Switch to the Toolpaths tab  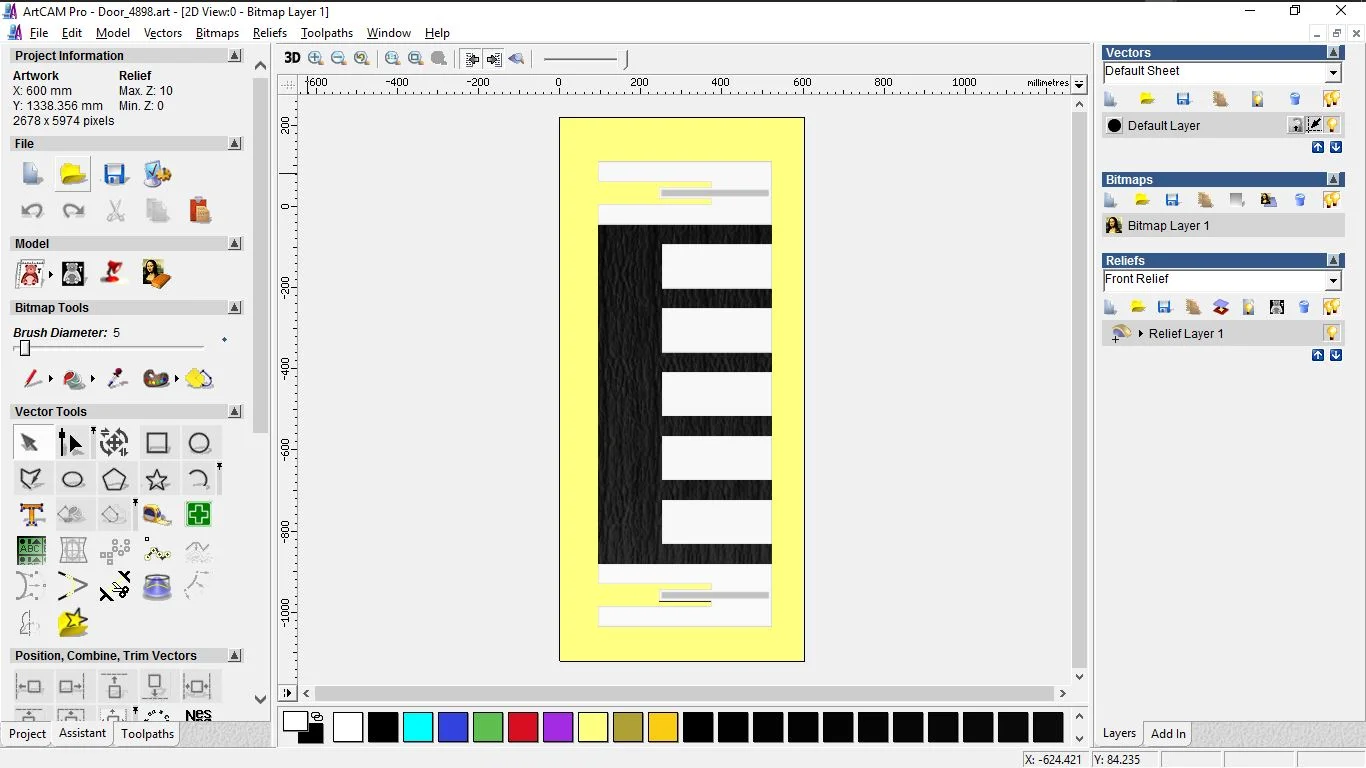click(x=148, y=734)
